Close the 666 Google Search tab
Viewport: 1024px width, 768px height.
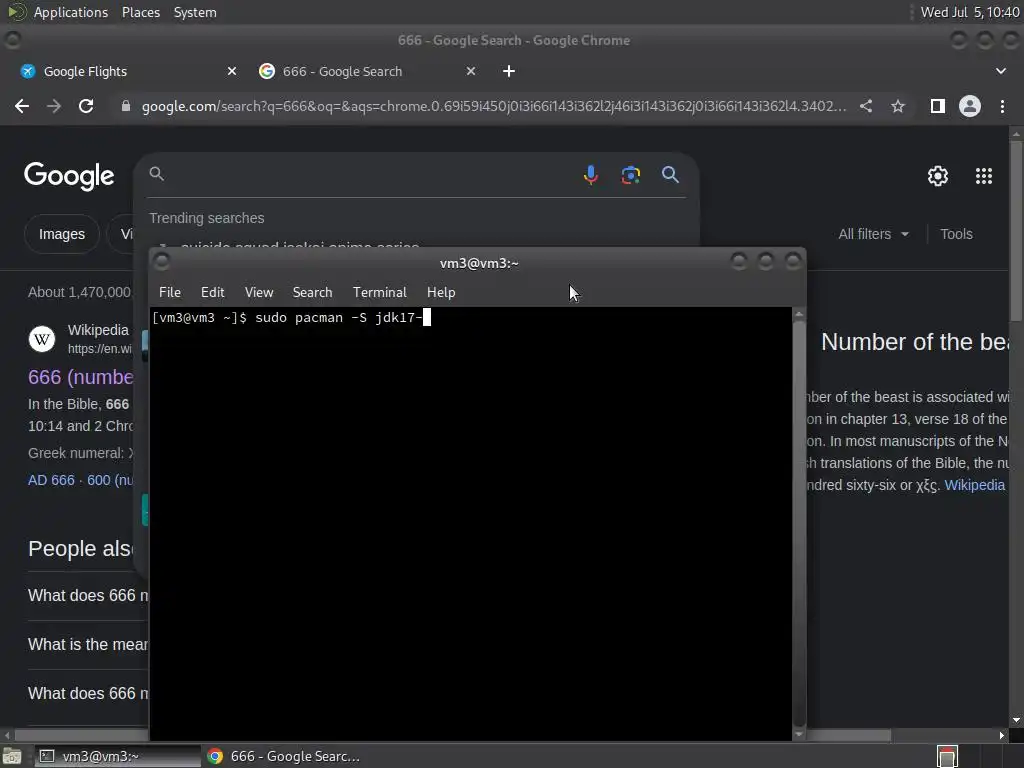(471, 71)
